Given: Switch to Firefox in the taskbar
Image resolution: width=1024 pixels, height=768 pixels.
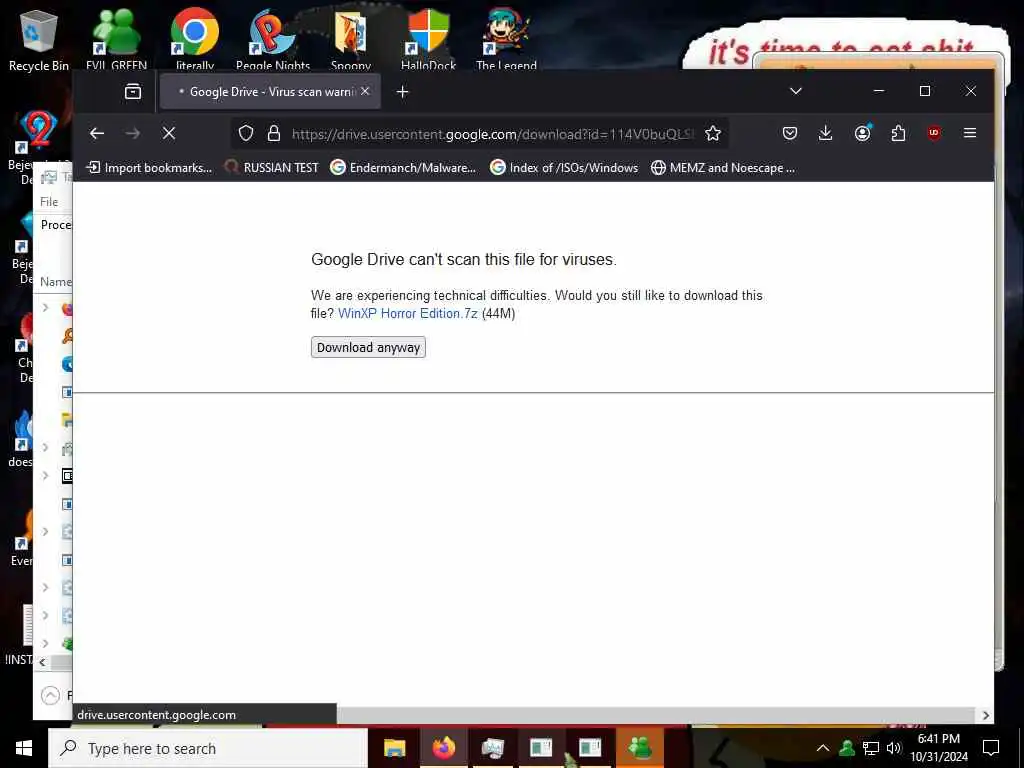Looking at the screenshot, I should click(443, 748).
